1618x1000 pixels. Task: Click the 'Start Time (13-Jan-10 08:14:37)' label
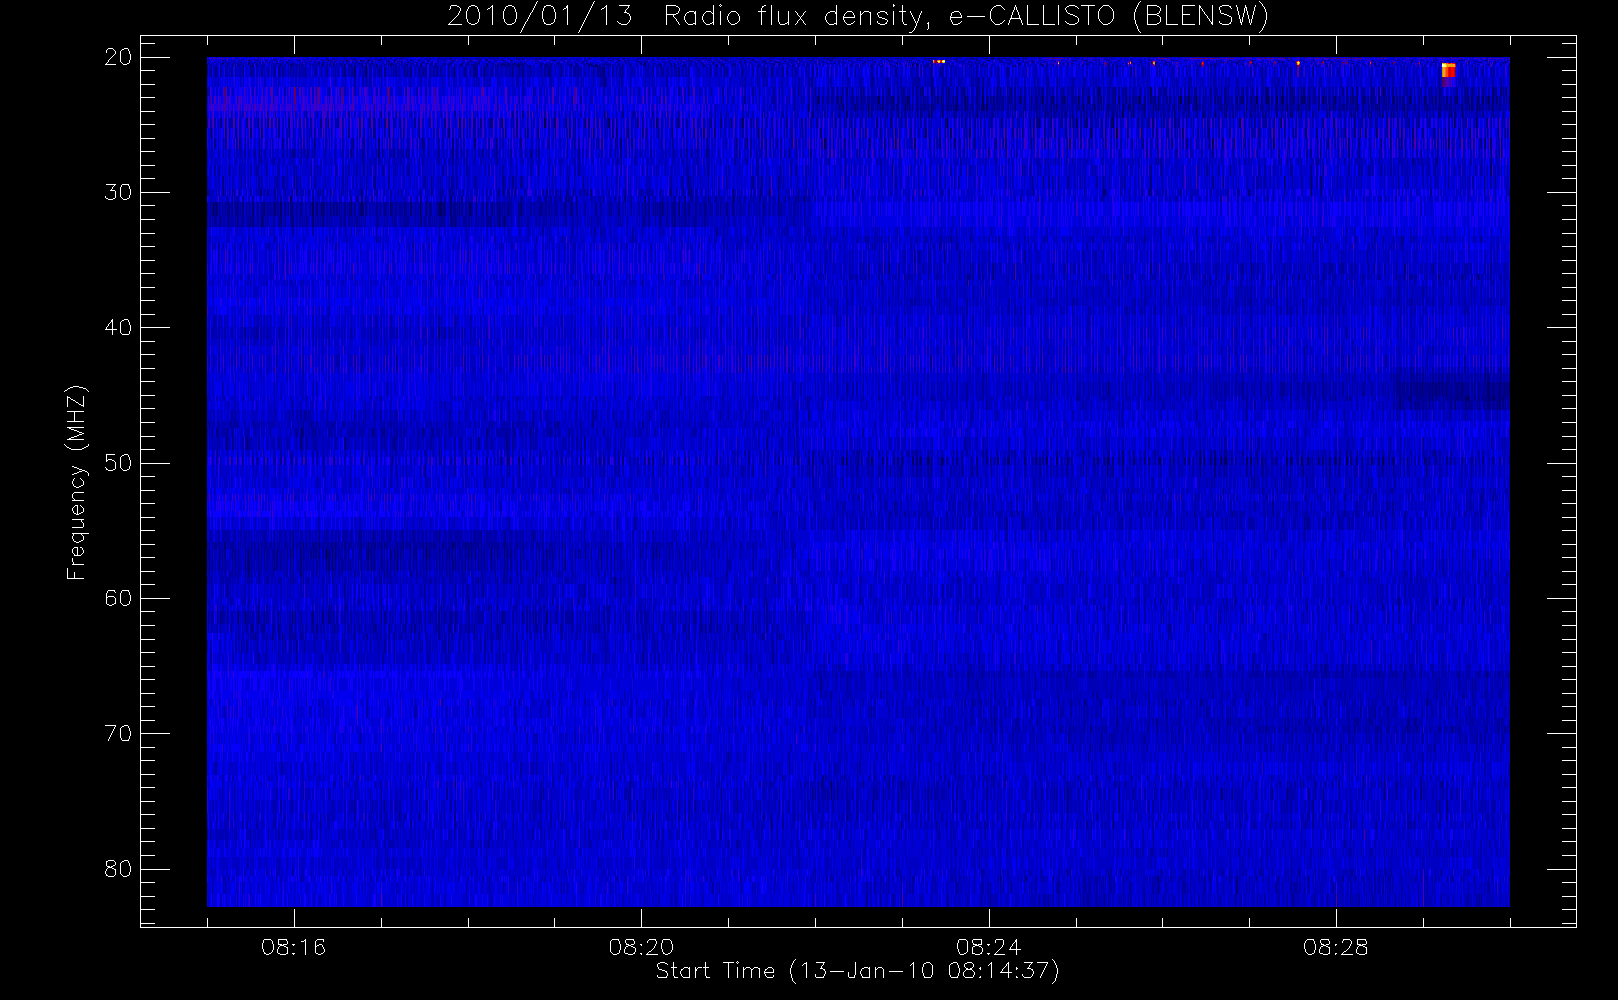(857, 971)
